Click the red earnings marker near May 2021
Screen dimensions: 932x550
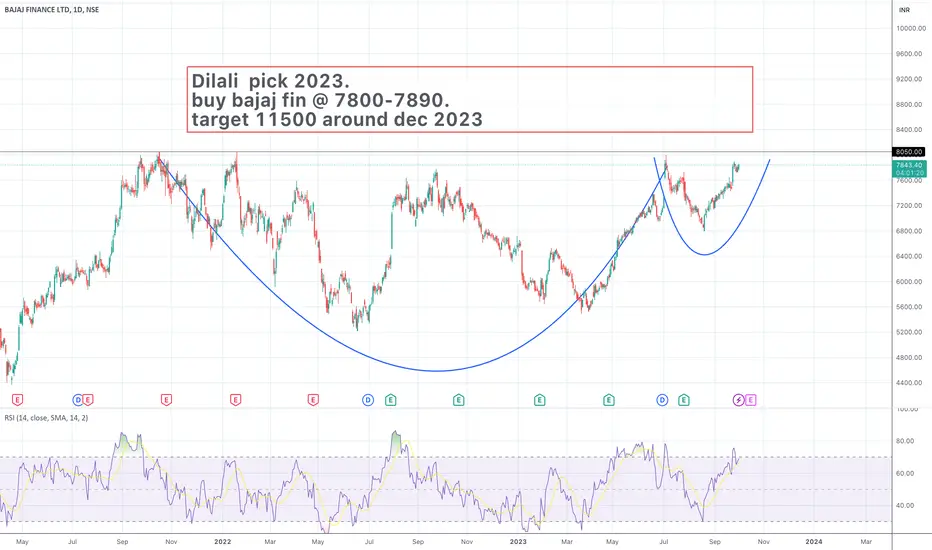[17, 400]
